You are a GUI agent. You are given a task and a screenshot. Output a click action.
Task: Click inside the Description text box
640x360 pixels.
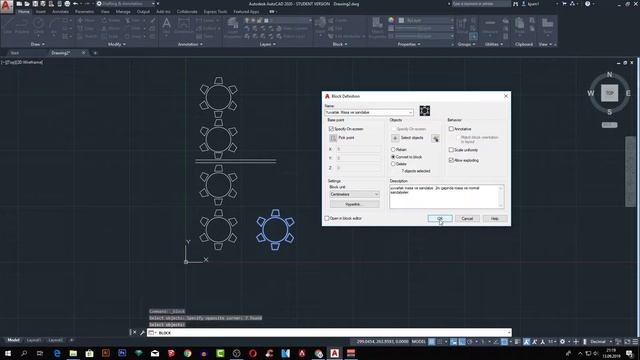[447, 196]
